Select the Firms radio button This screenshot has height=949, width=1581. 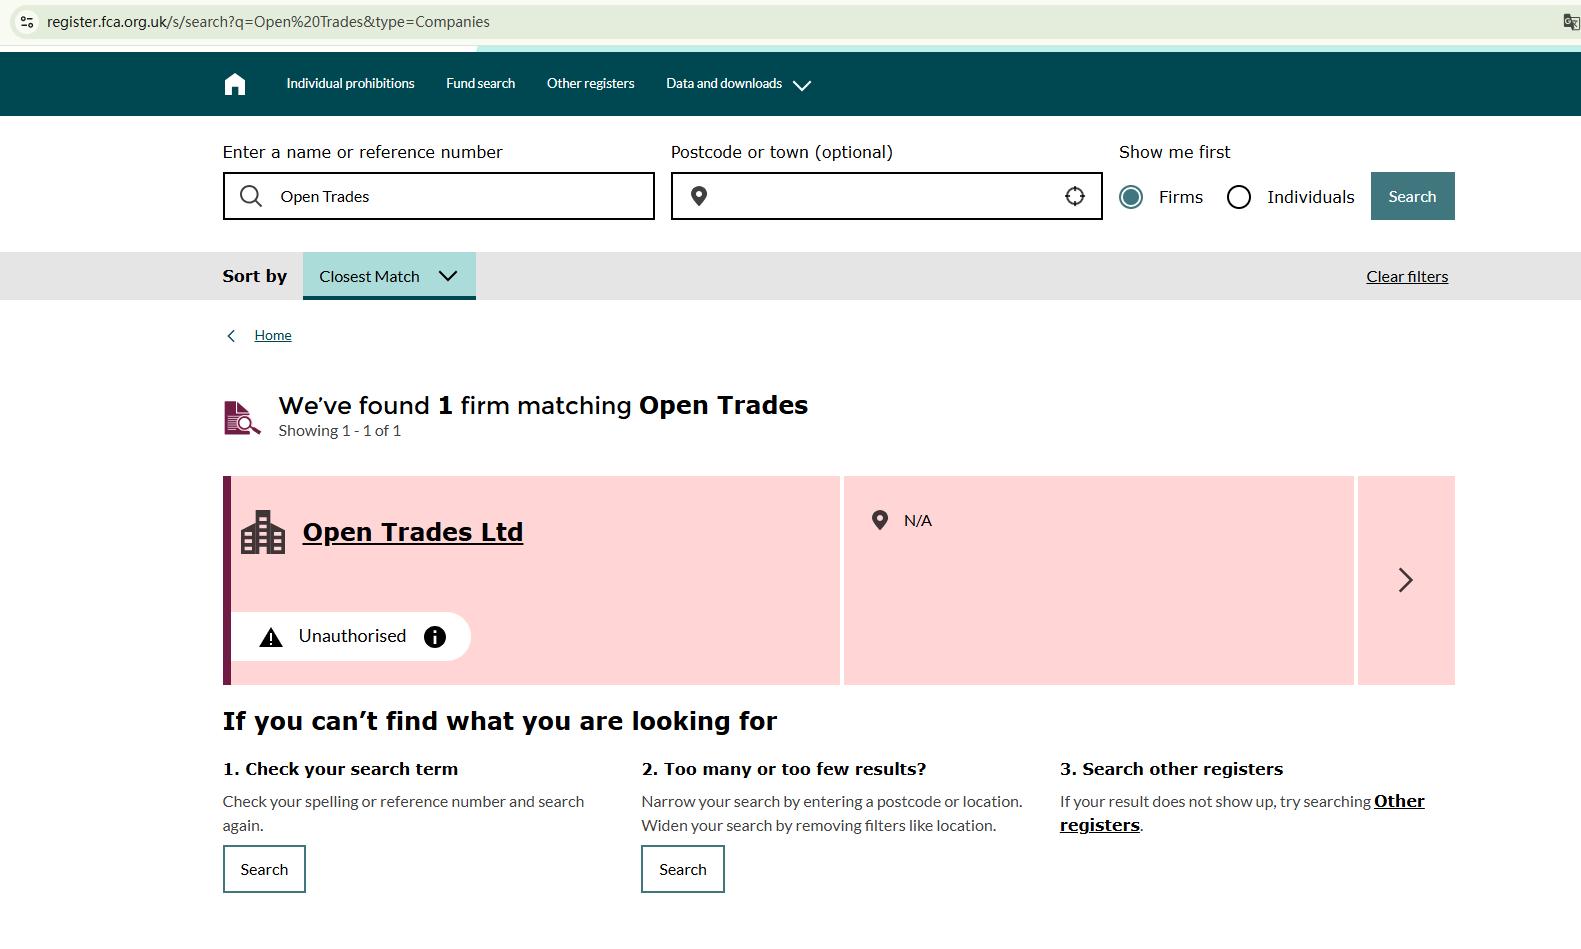tap(1131, 197)
